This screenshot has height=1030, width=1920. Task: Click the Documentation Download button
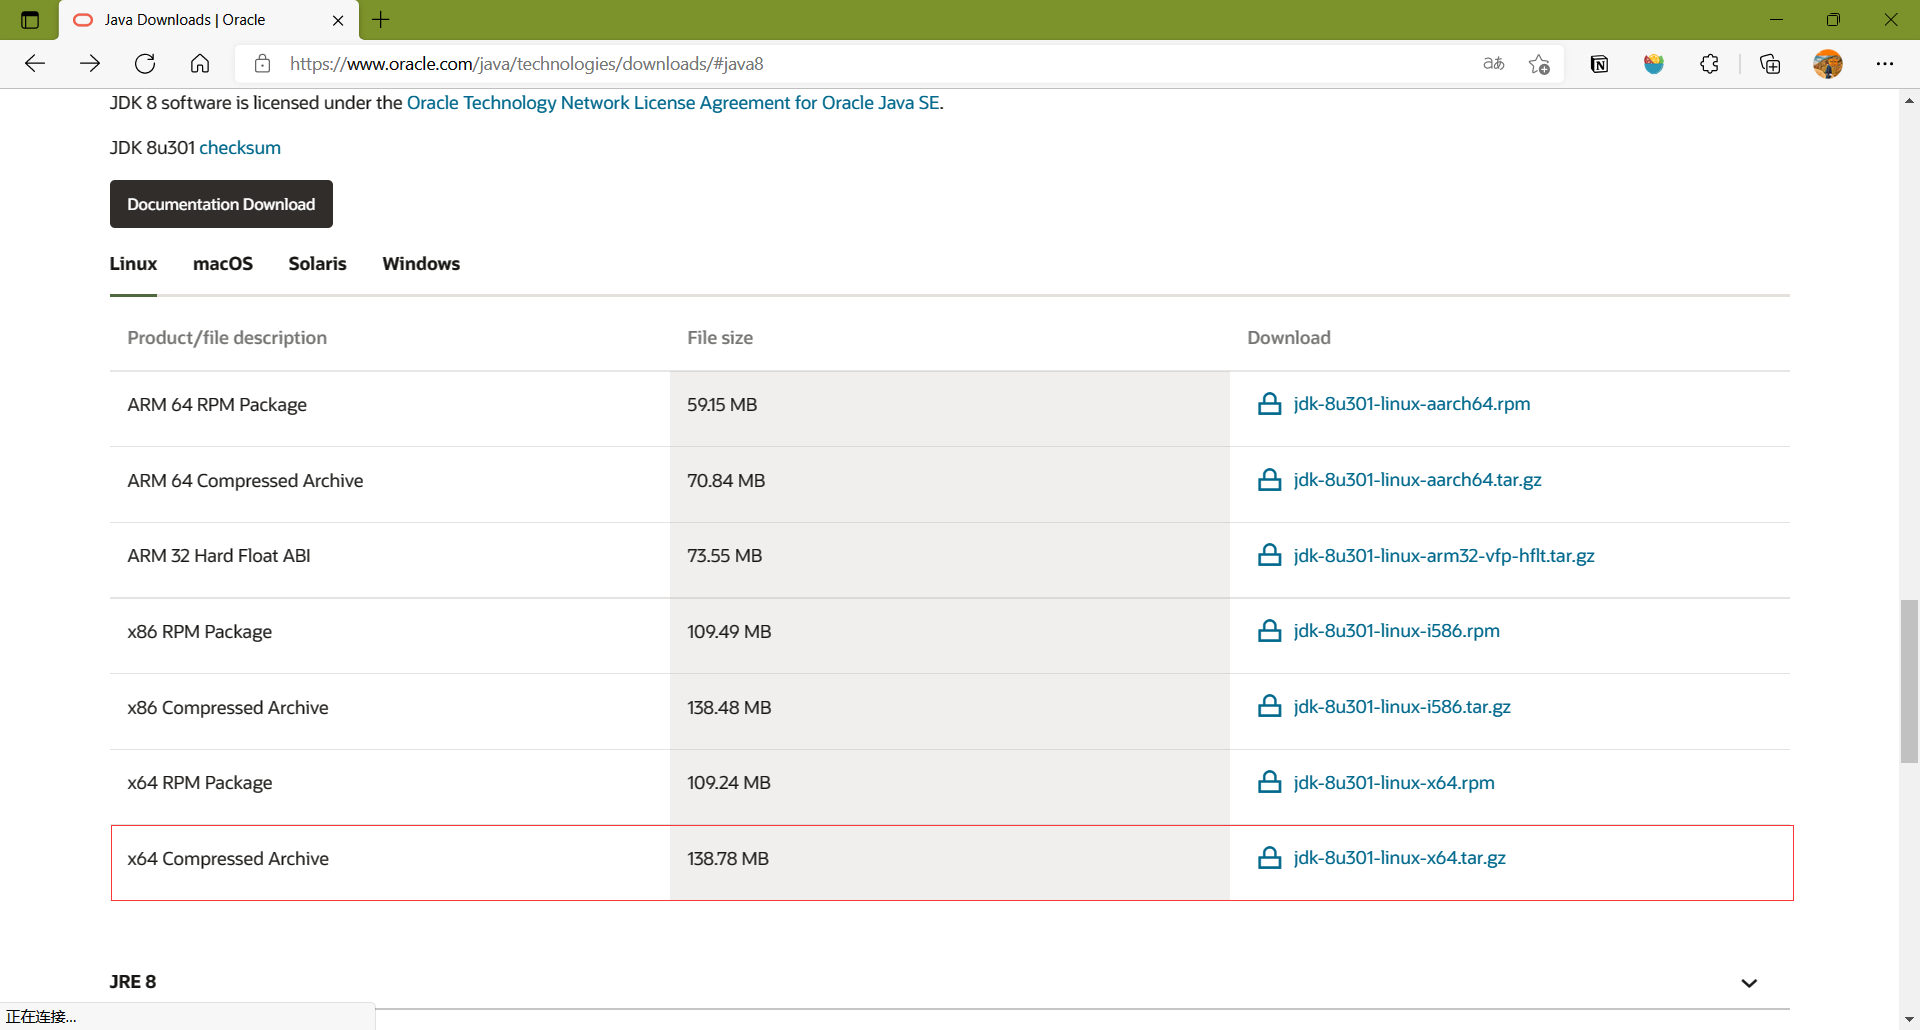point(221,204)
